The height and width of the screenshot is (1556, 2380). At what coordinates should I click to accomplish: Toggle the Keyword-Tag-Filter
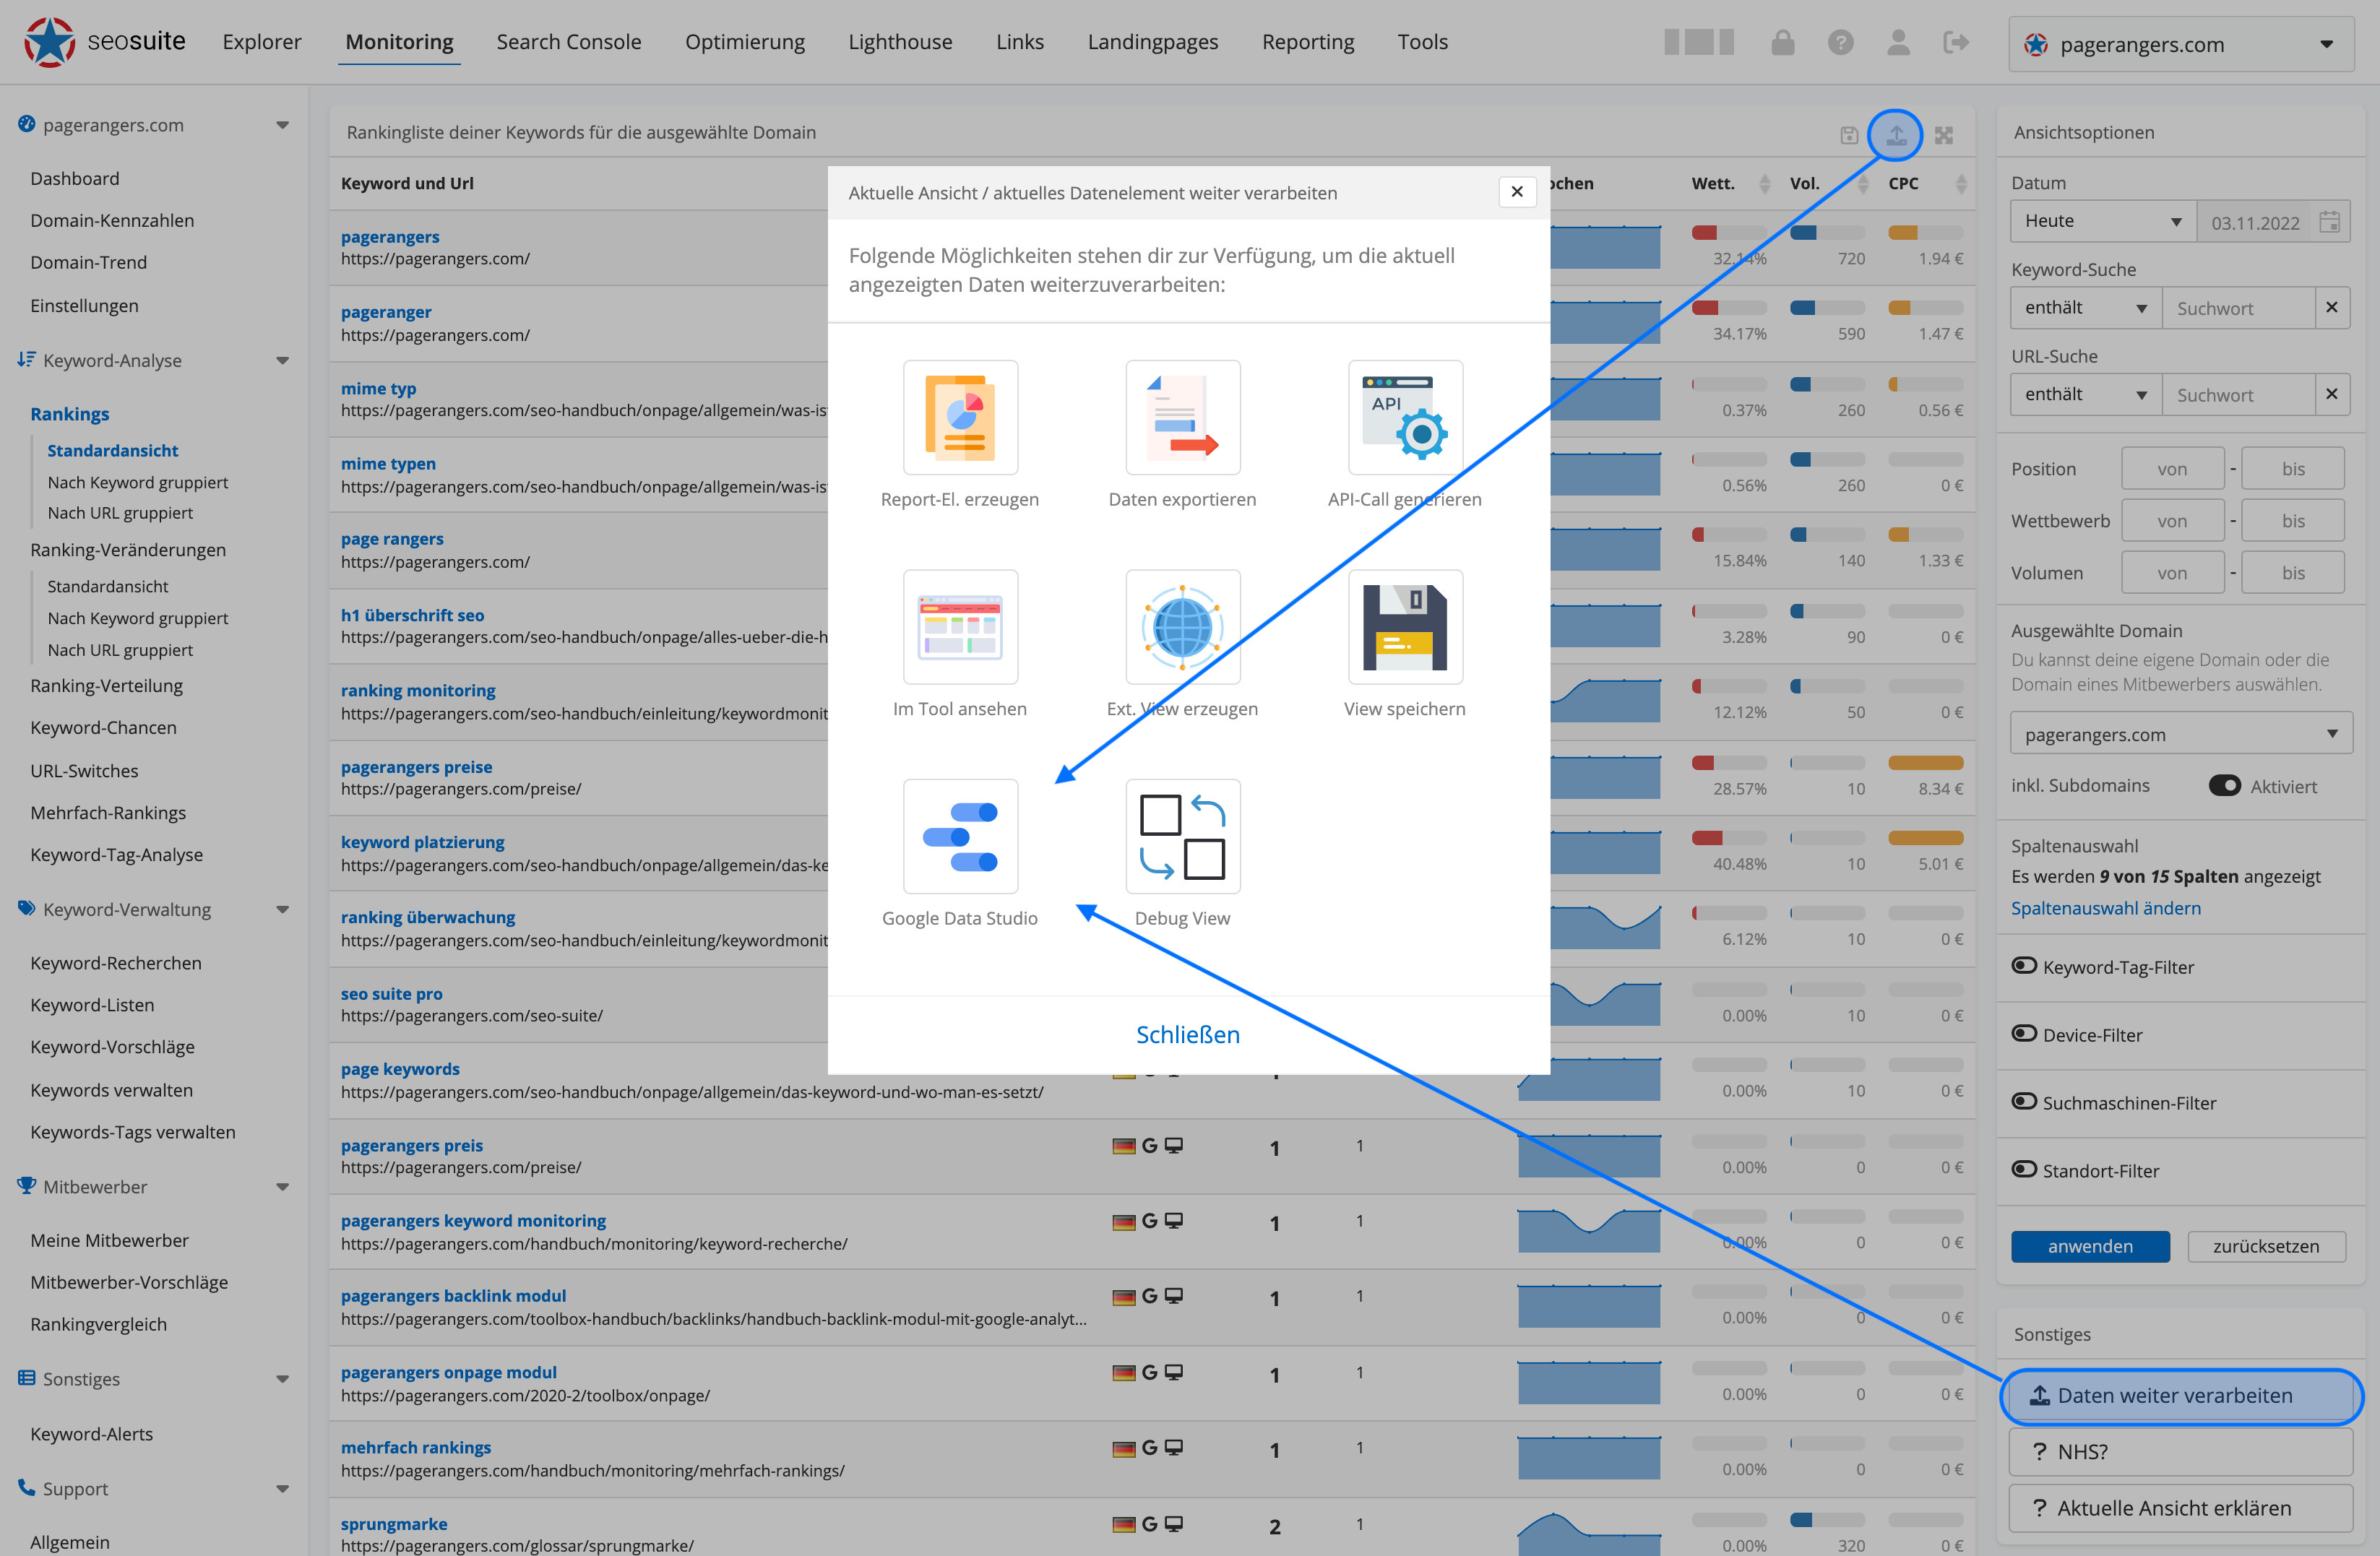[2024, 966]
